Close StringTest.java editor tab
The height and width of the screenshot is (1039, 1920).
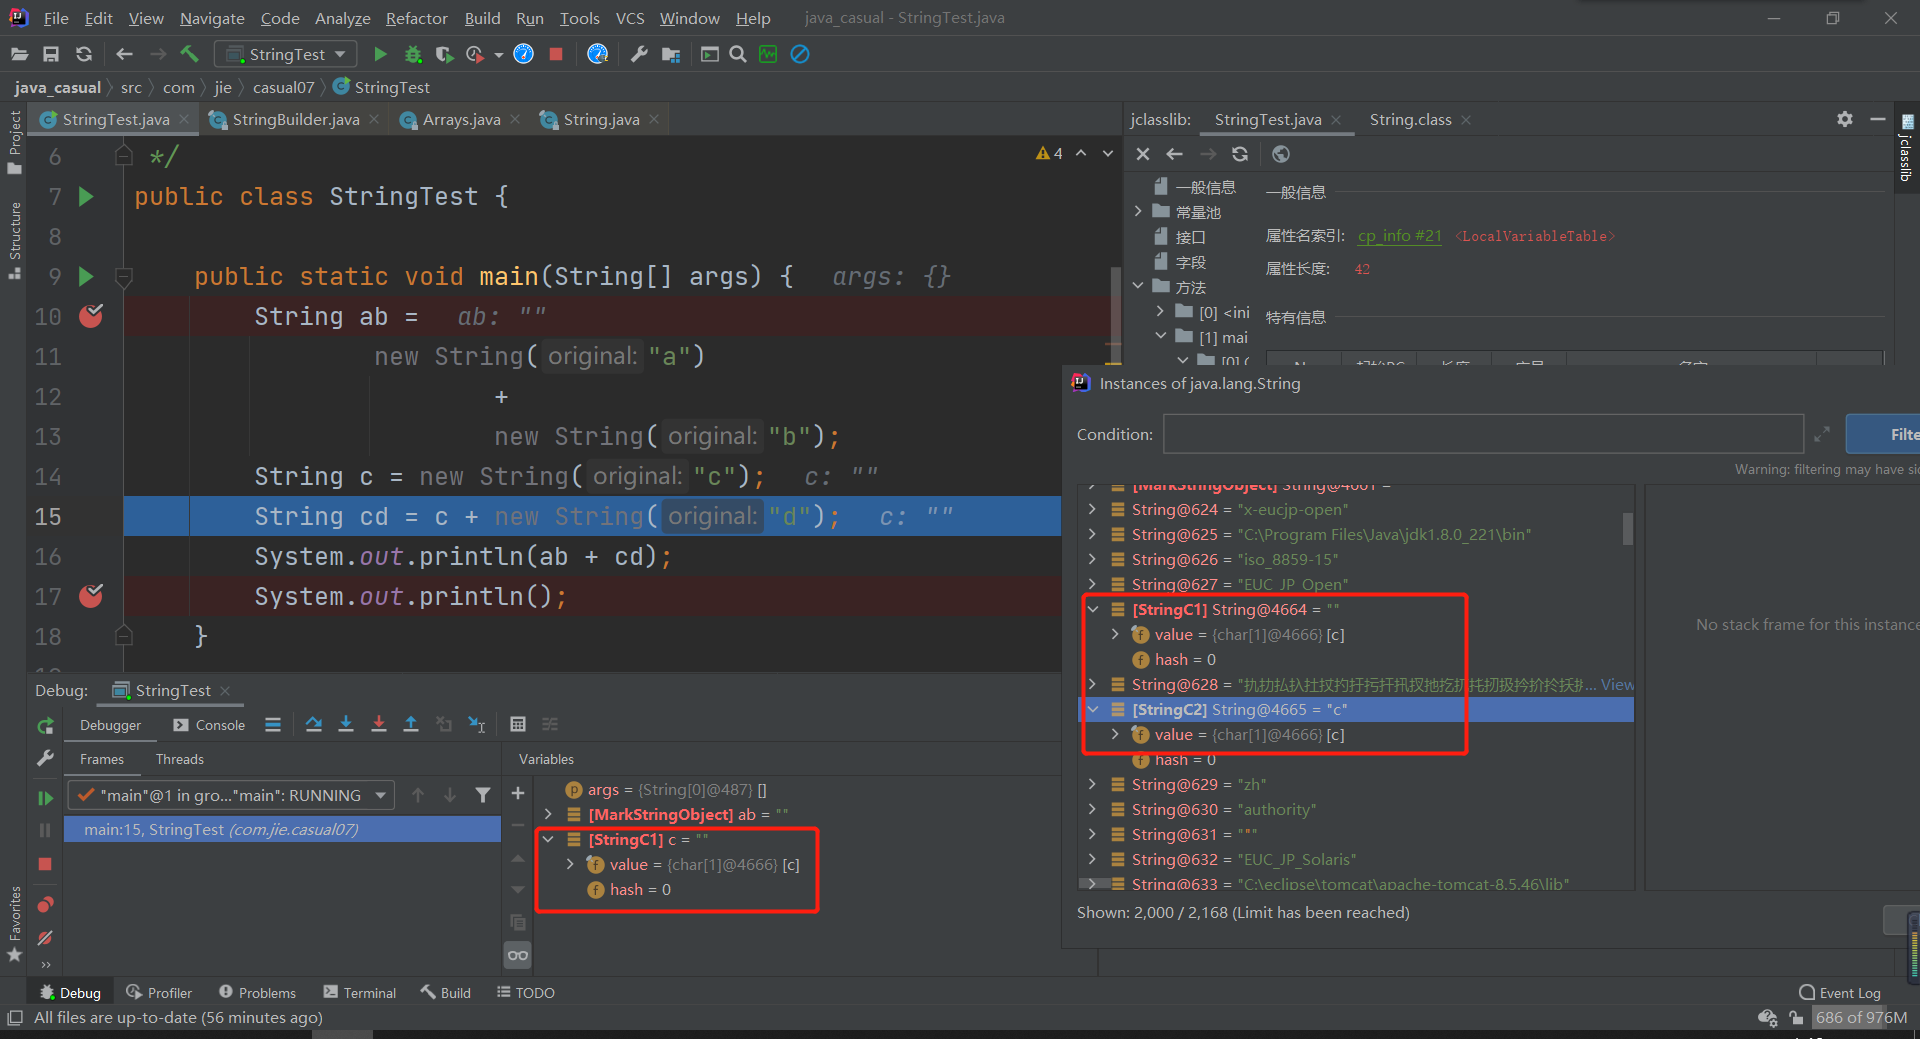point(184,119)
